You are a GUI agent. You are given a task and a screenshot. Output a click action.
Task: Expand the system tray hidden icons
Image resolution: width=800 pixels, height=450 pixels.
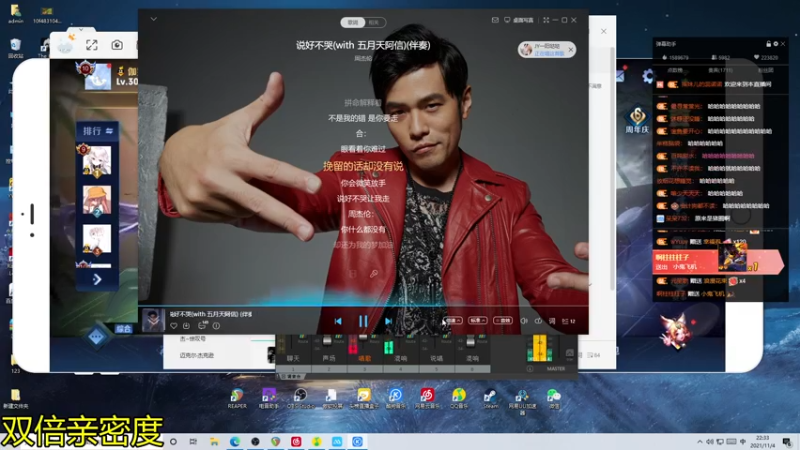click(x=699, y=442)
